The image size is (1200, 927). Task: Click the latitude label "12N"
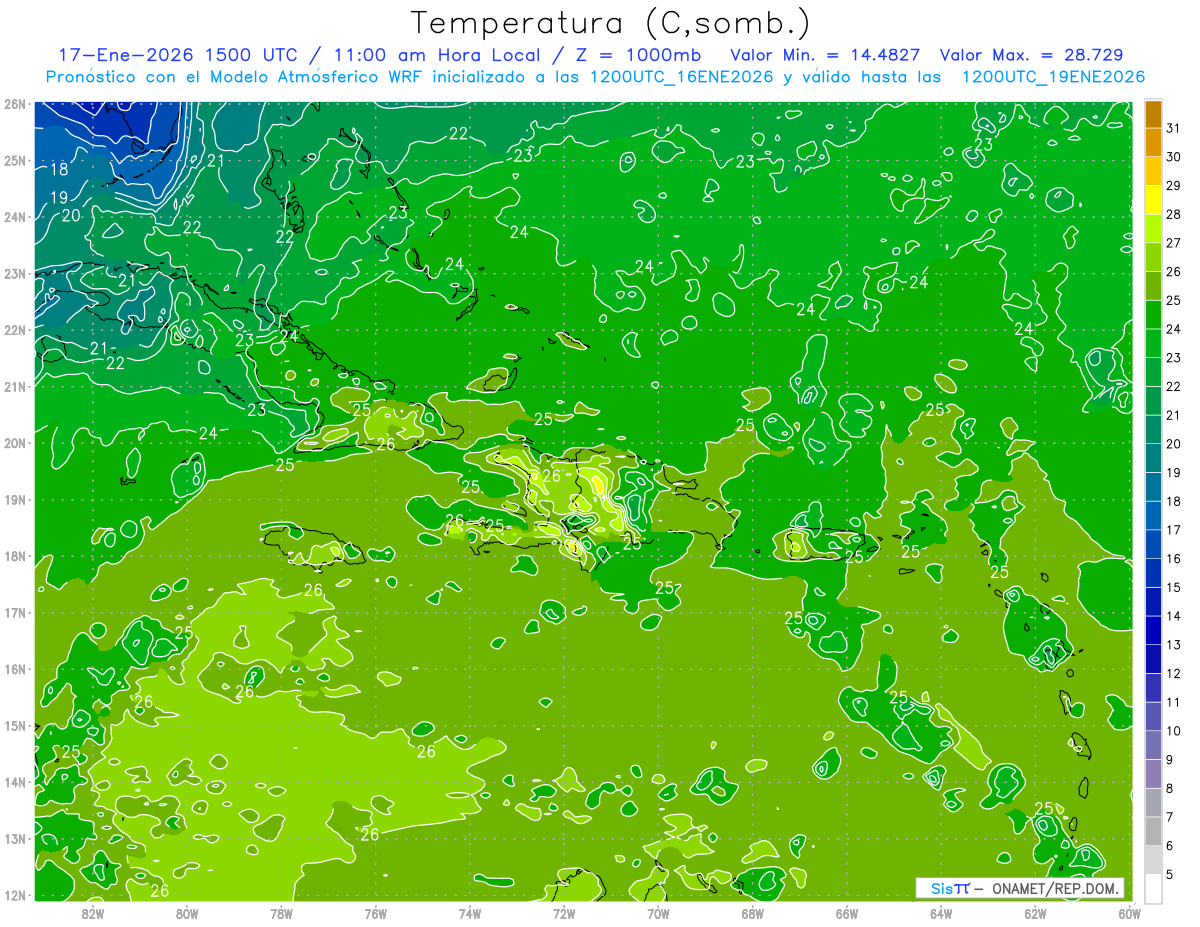[15, 895]
